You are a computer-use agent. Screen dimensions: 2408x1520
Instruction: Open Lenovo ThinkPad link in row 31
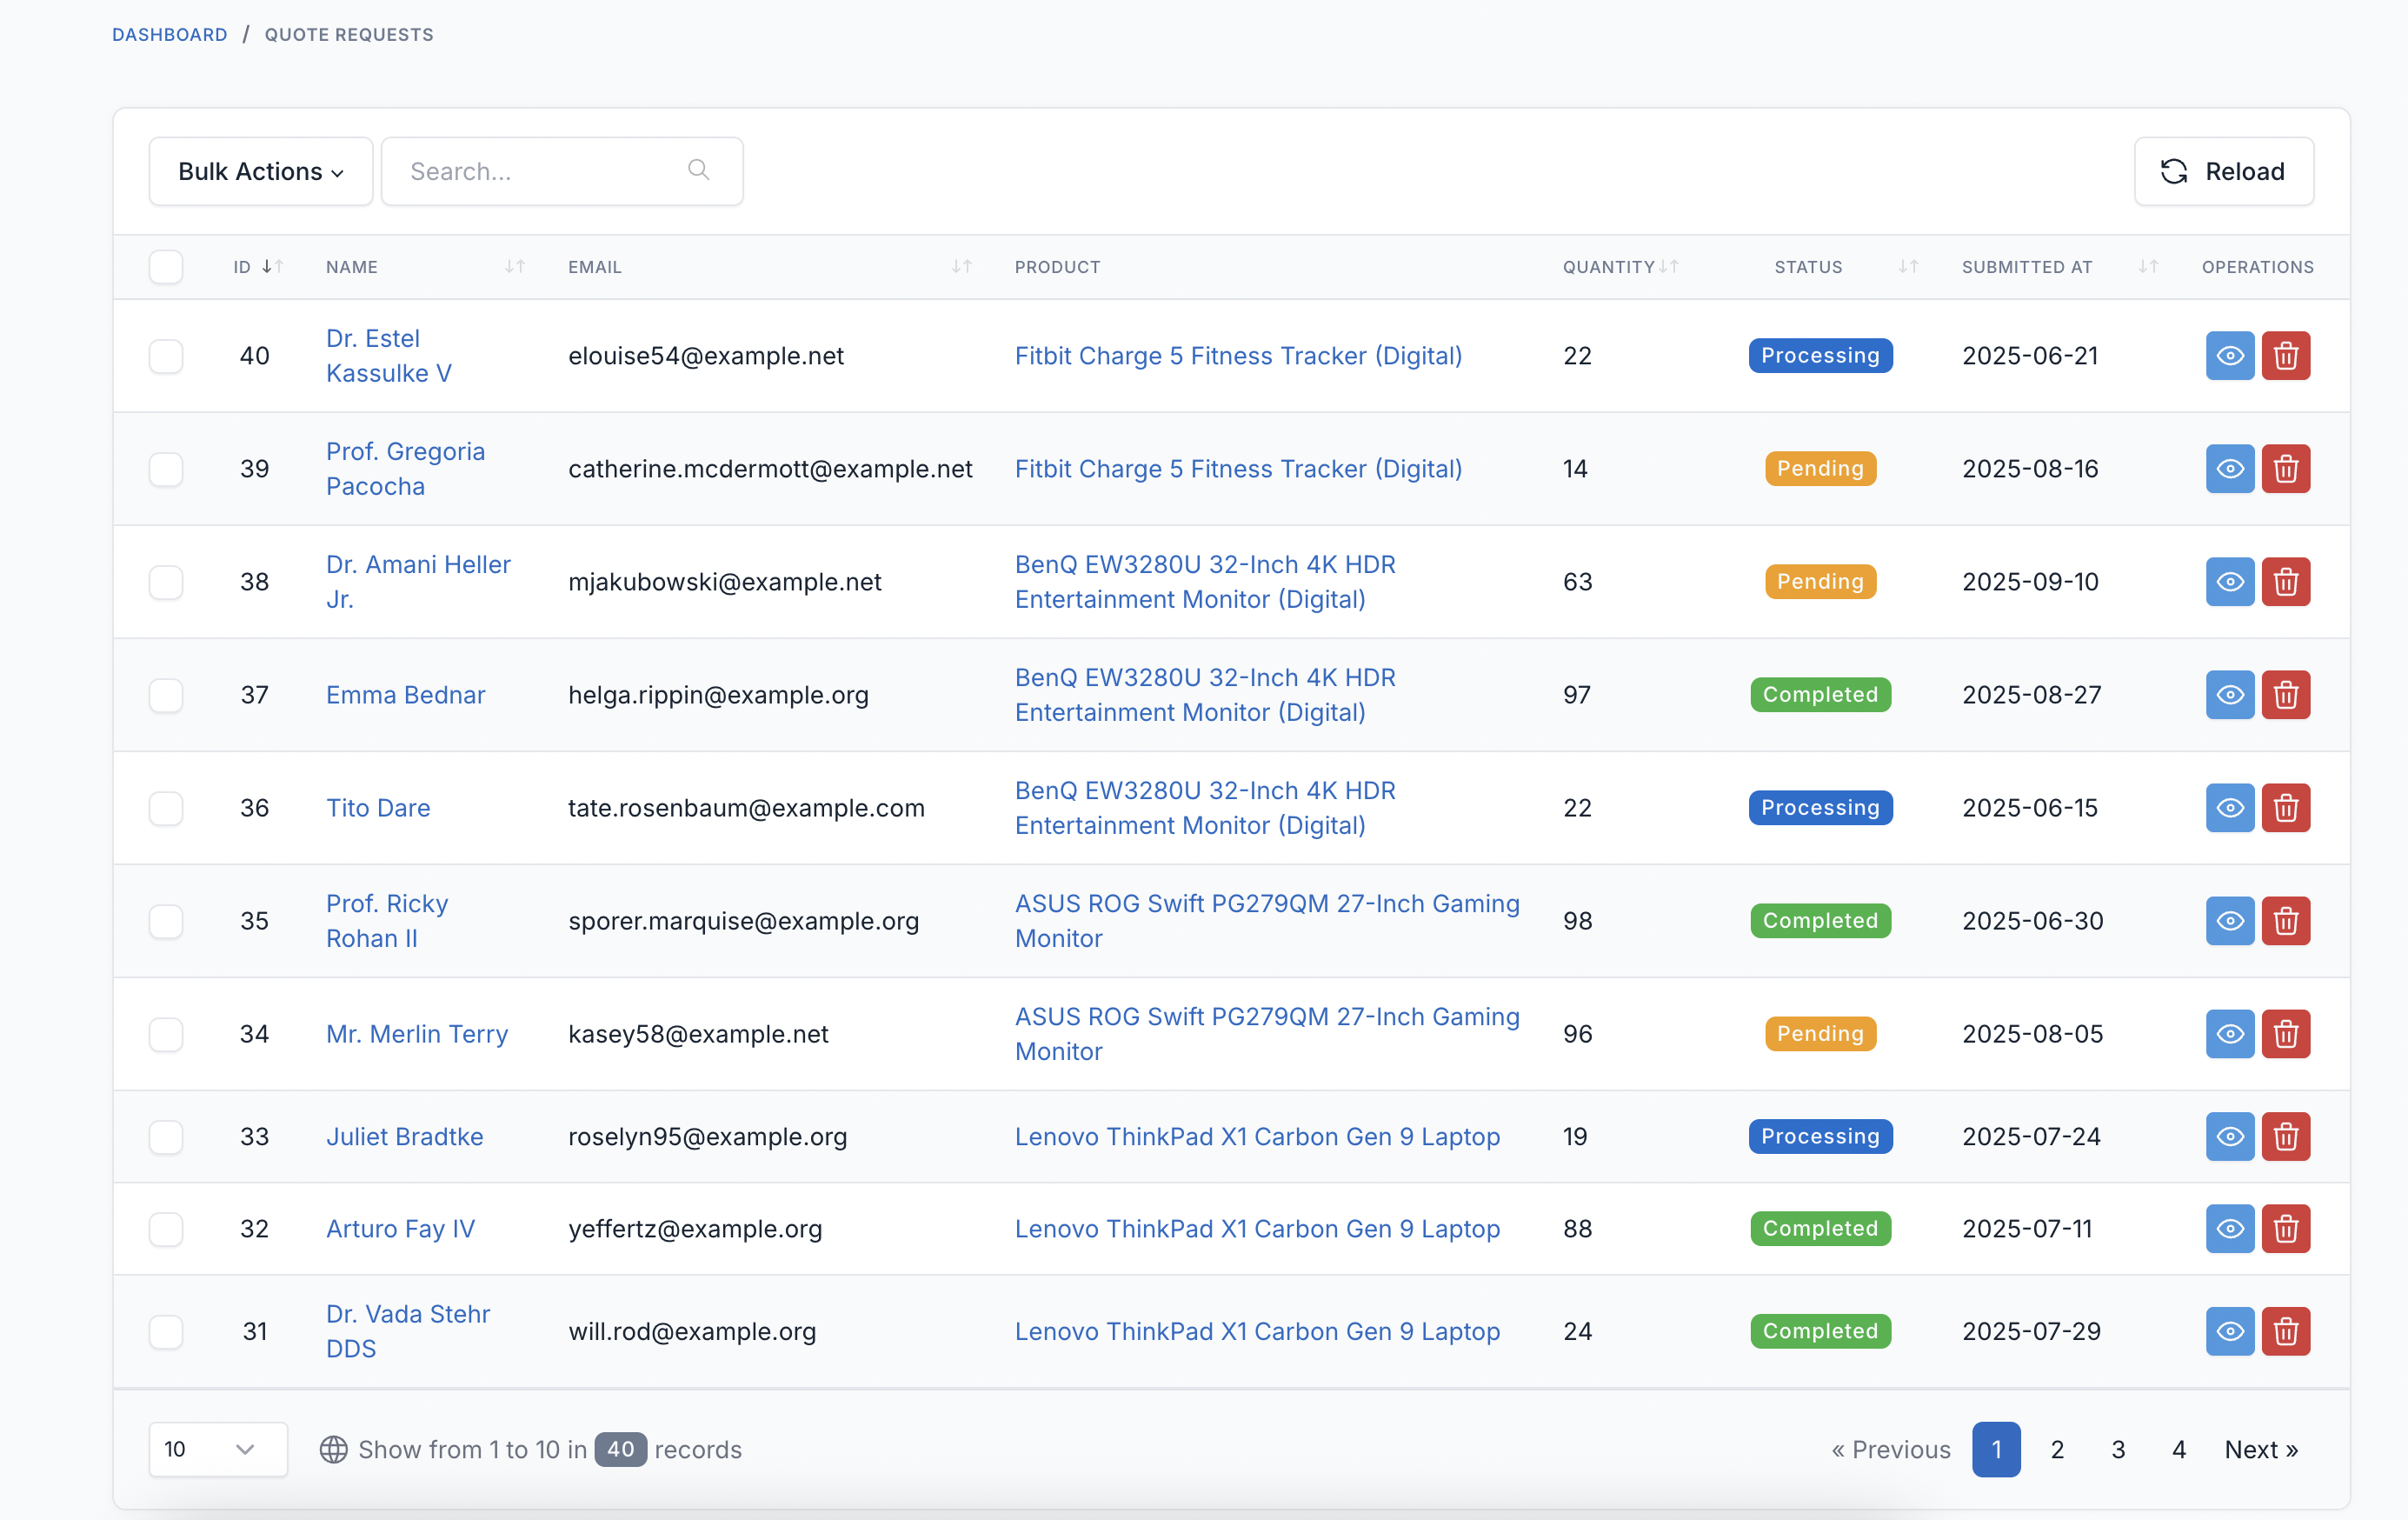pos(1257,1332)
